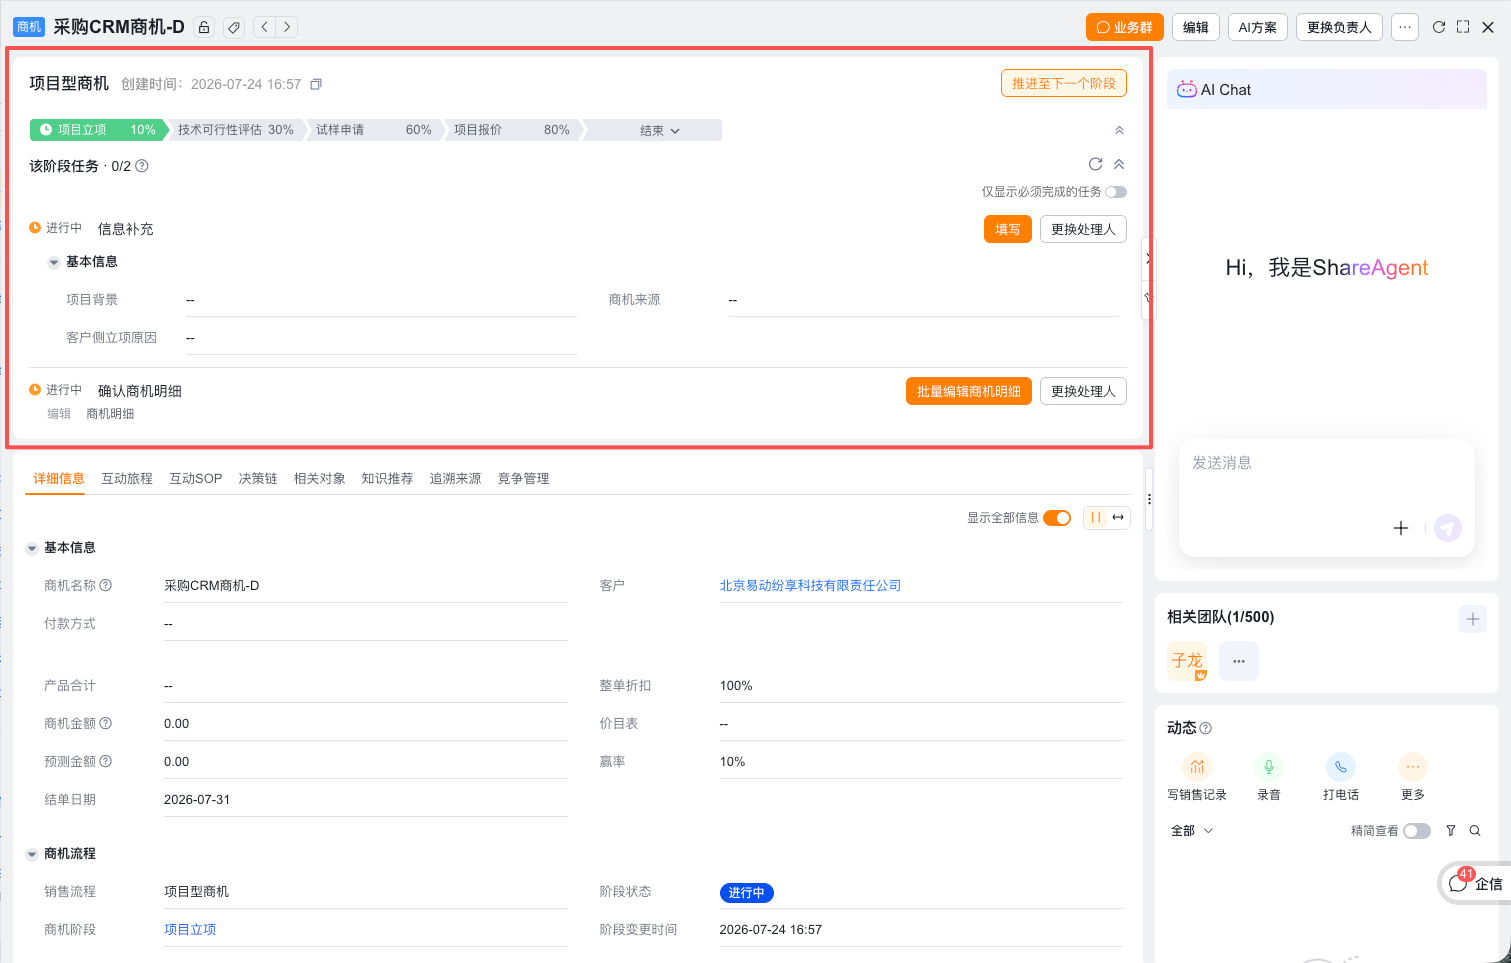Click the fullscreen icon in the top toolbar
Viewport: 1511px width, 963px height.
click(x=1463, y=27)
